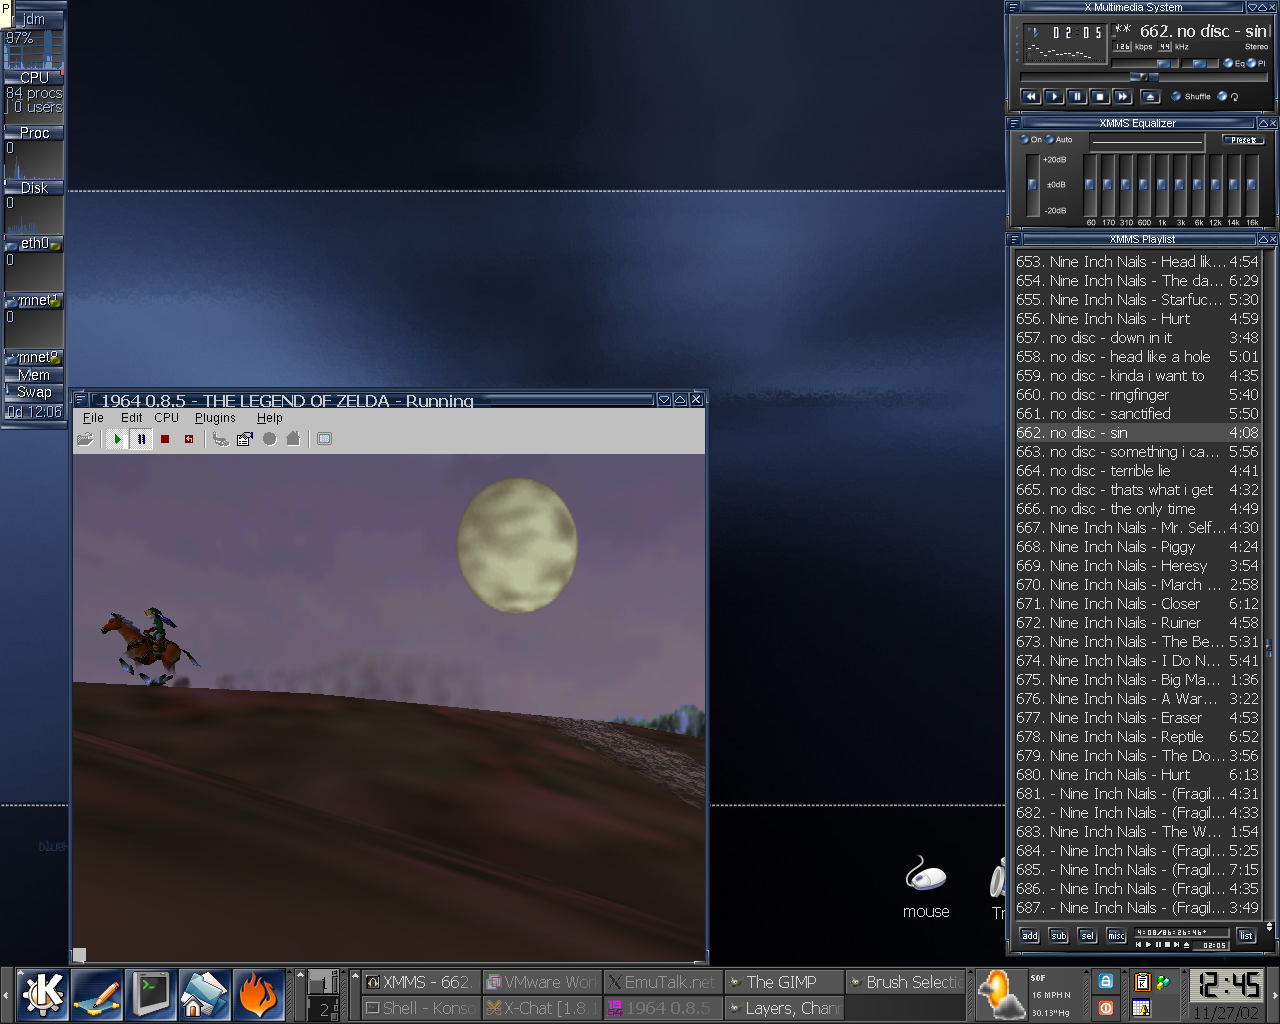Launch the flame browser icon in panel

click(x=258, y=995)
